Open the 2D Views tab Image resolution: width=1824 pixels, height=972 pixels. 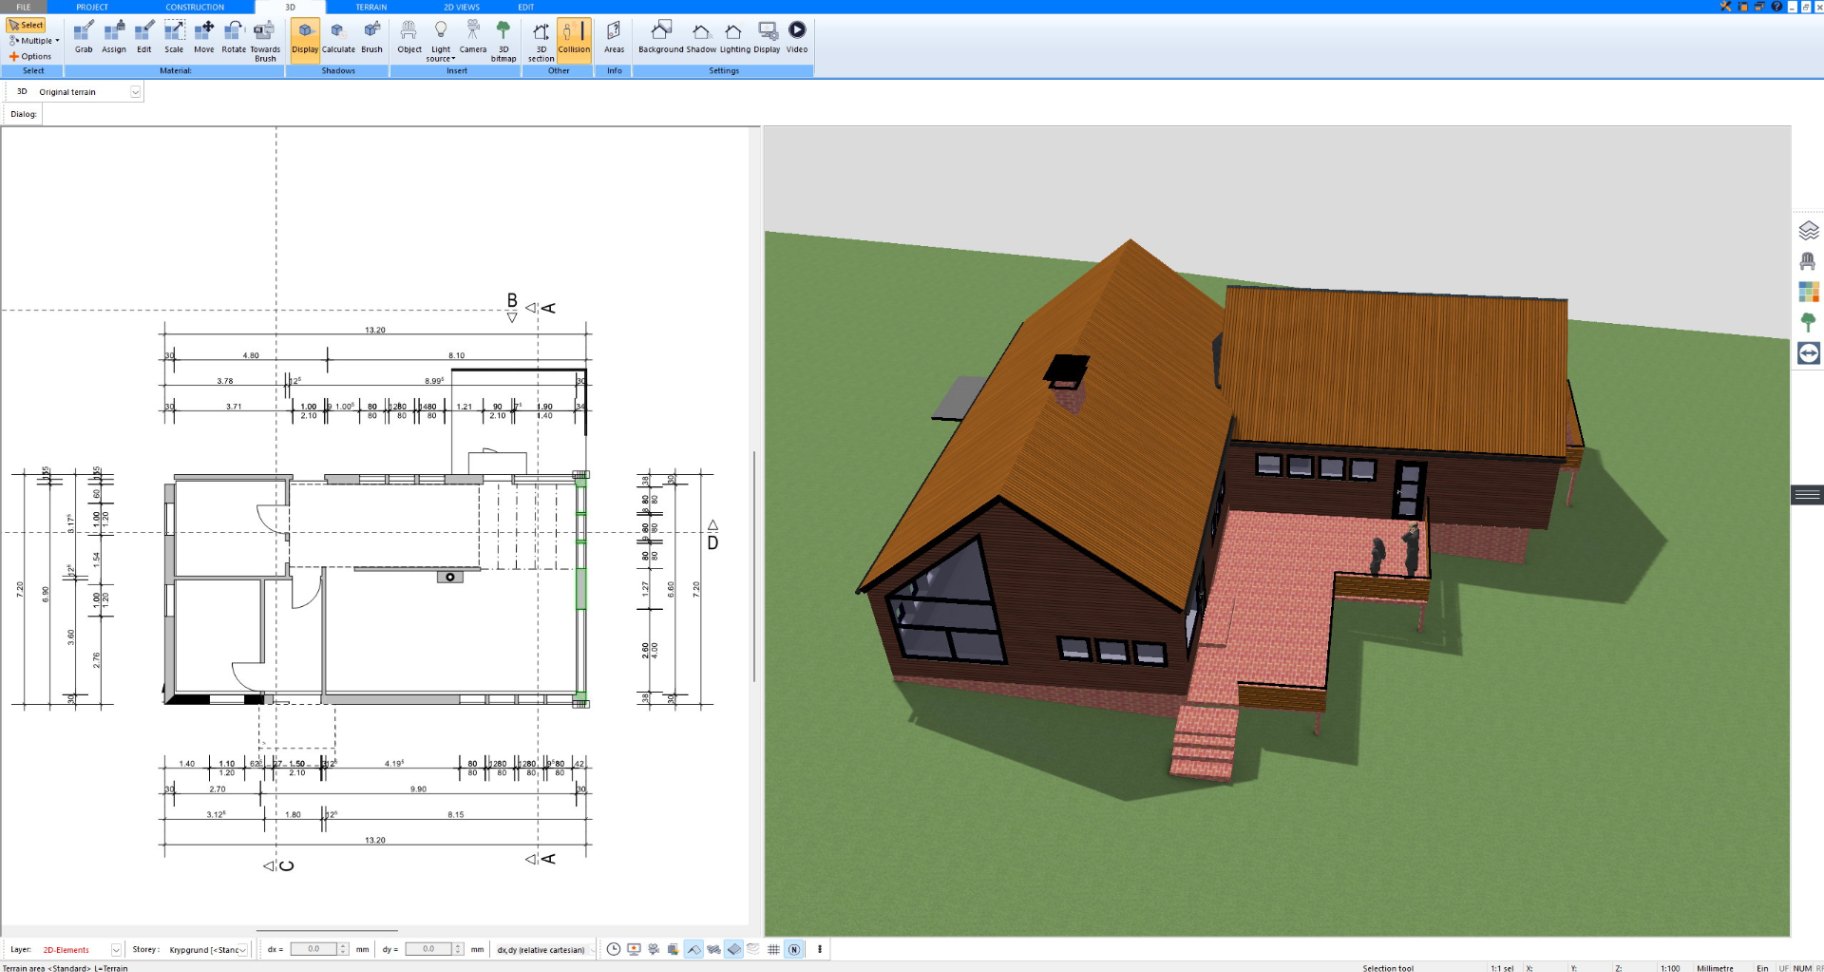462,7
